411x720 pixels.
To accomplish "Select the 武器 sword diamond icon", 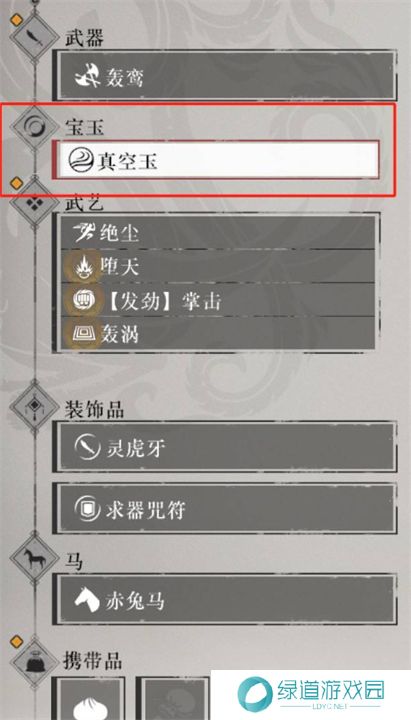I will [34, 35].
